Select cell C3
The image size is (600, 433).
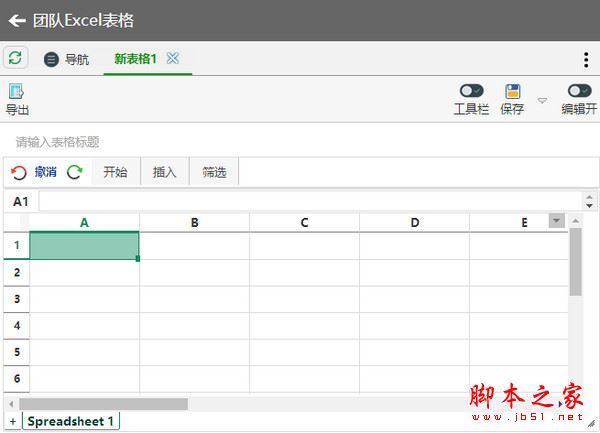(x=304, y=299)
